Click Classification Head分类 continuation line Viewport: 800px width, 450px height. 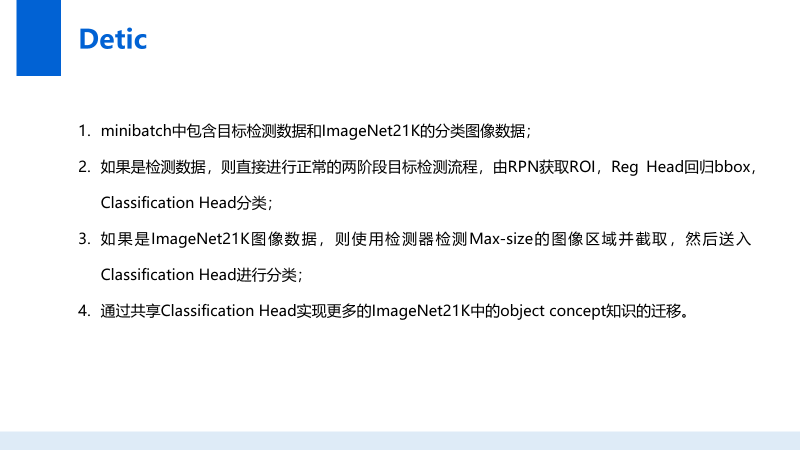click(x=184, y=203)
